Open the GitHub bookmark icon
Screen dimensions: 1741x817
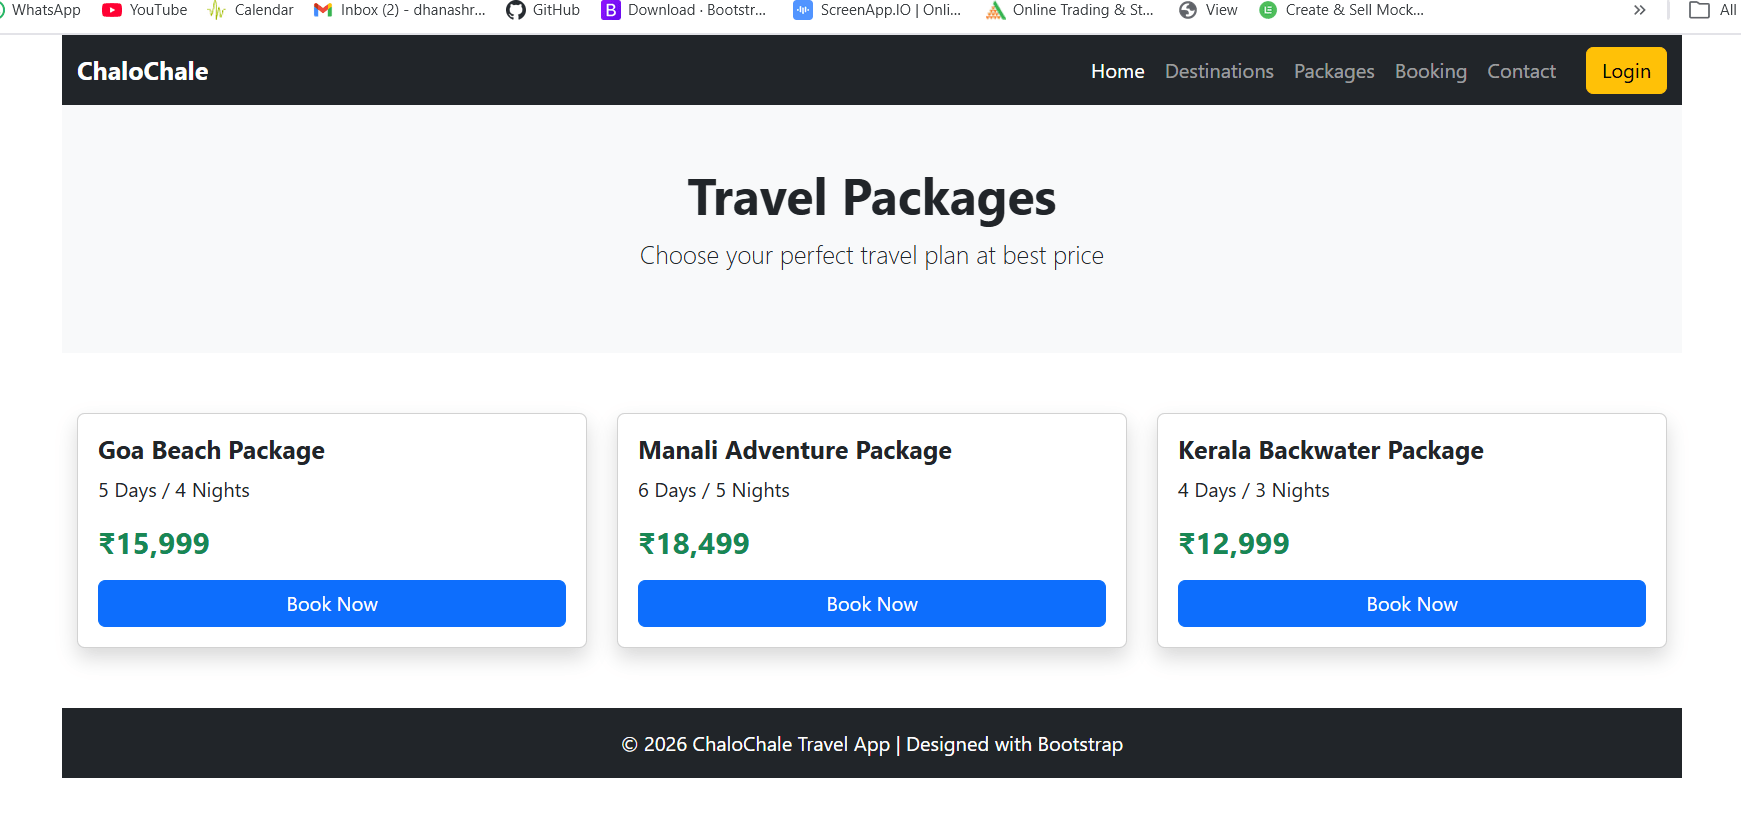click(516, 10)
